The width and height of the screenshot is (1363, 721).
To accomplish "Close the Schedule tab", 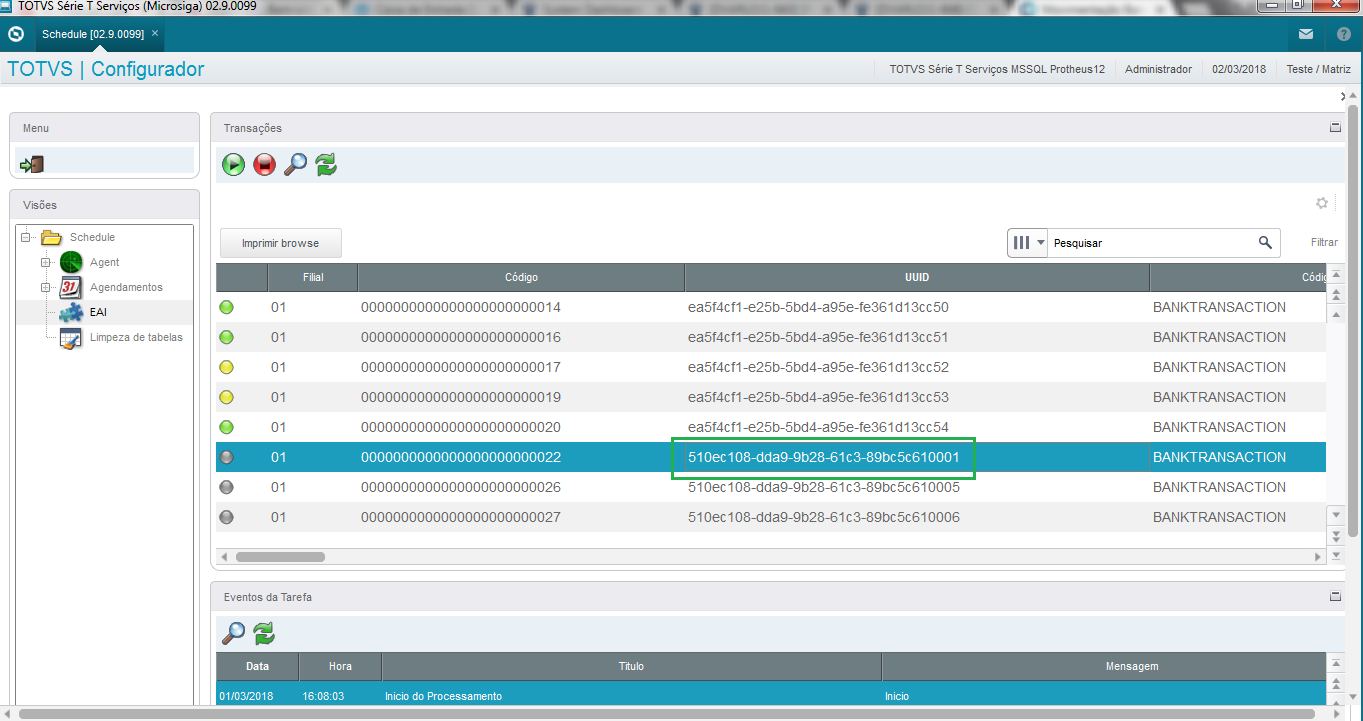I will (155, 34).
